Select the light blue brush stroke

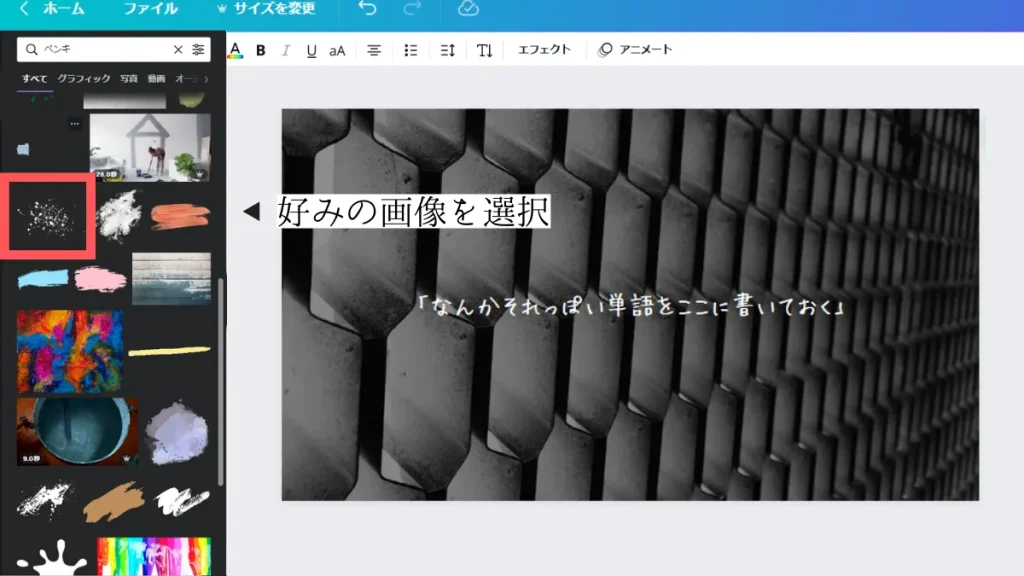point(43,279)
